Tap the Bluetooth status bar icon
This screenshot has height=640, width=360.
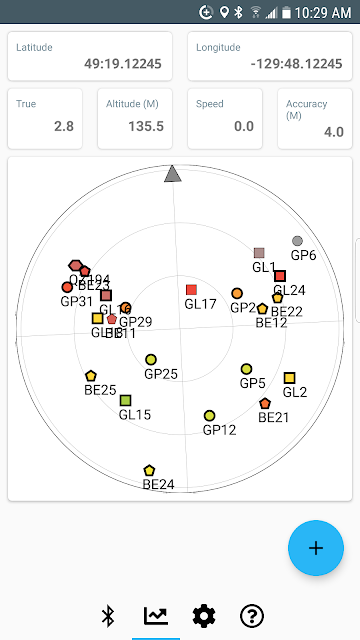(238, 13)
